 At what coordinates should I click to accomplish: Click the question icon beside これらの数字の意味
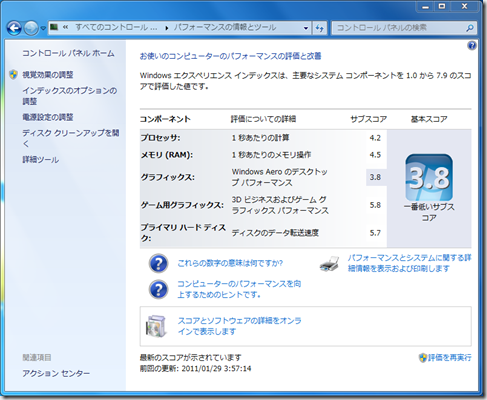(x=158, y=264)
